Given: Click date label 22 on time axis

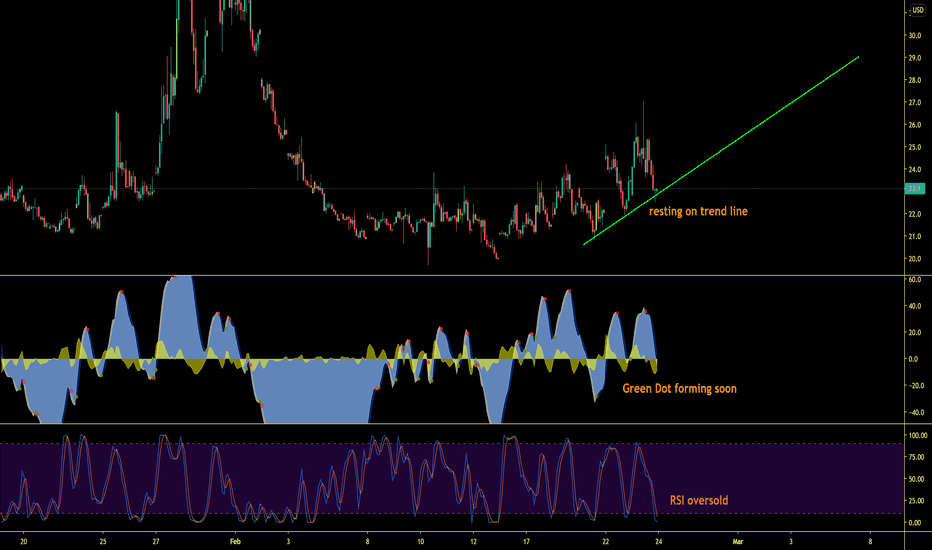Looking at the screenshot, I should point(606,542).
